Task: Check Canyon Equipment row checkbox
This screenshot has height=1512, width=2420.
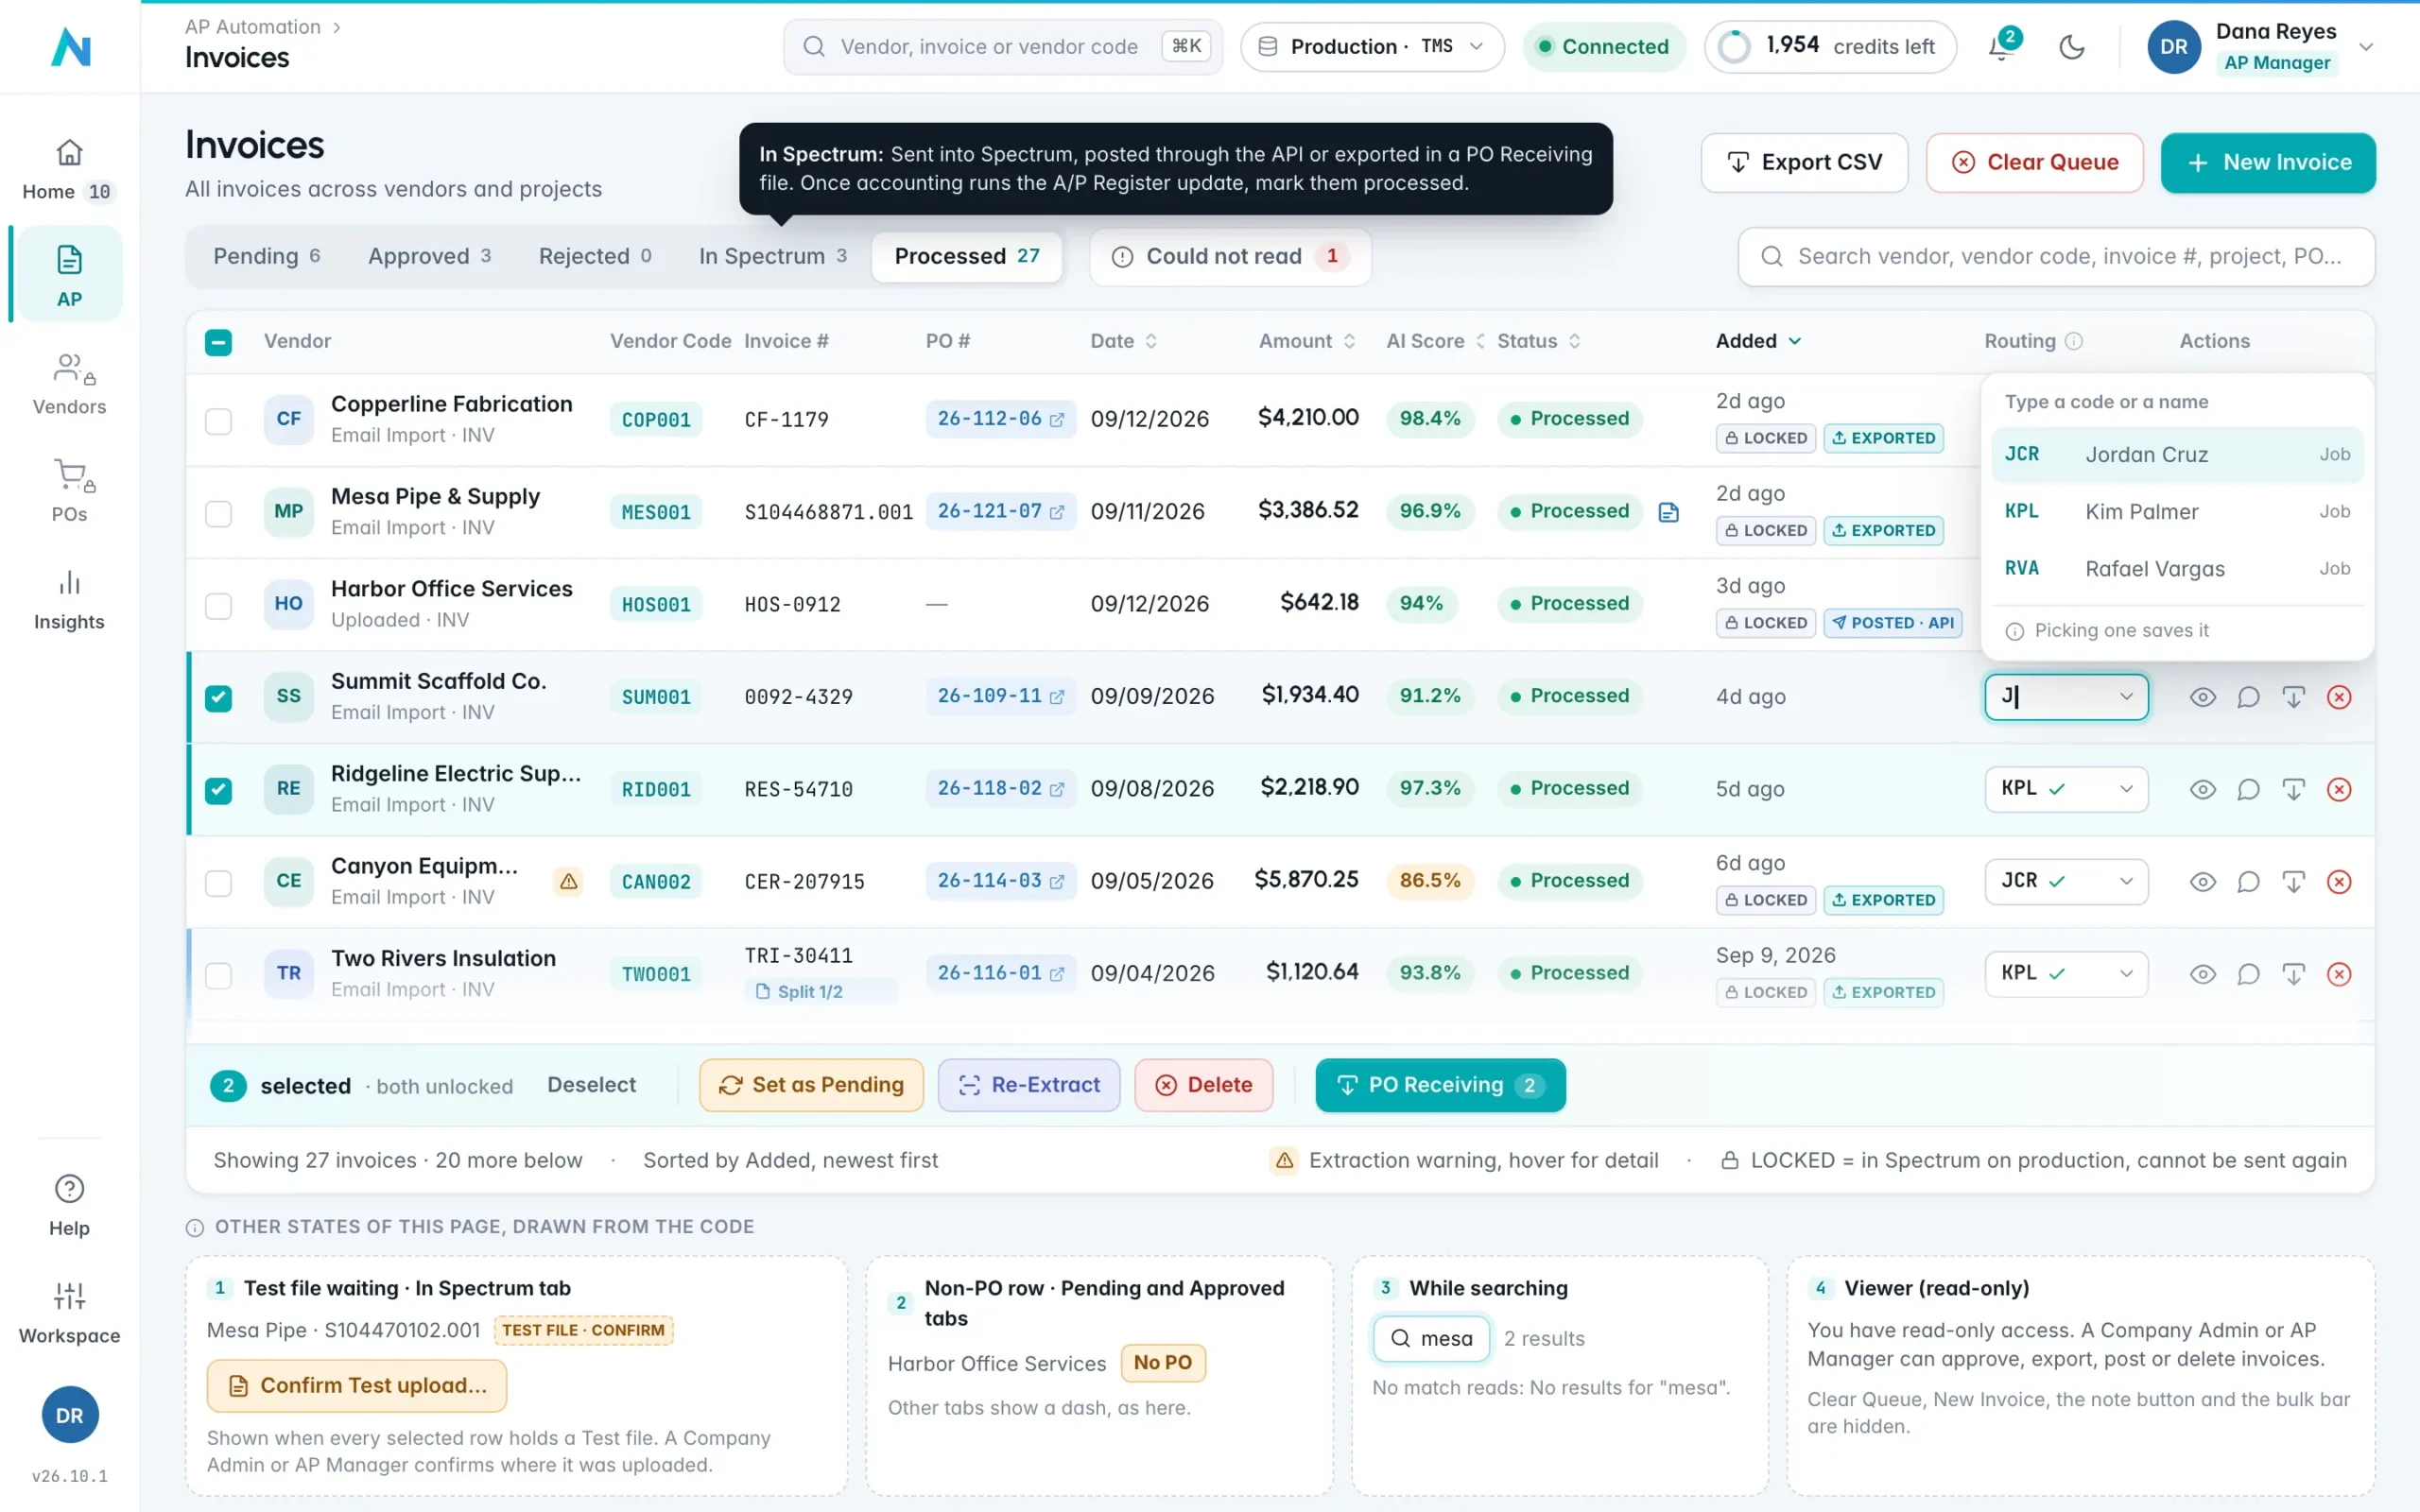Action: coord(218,883)
